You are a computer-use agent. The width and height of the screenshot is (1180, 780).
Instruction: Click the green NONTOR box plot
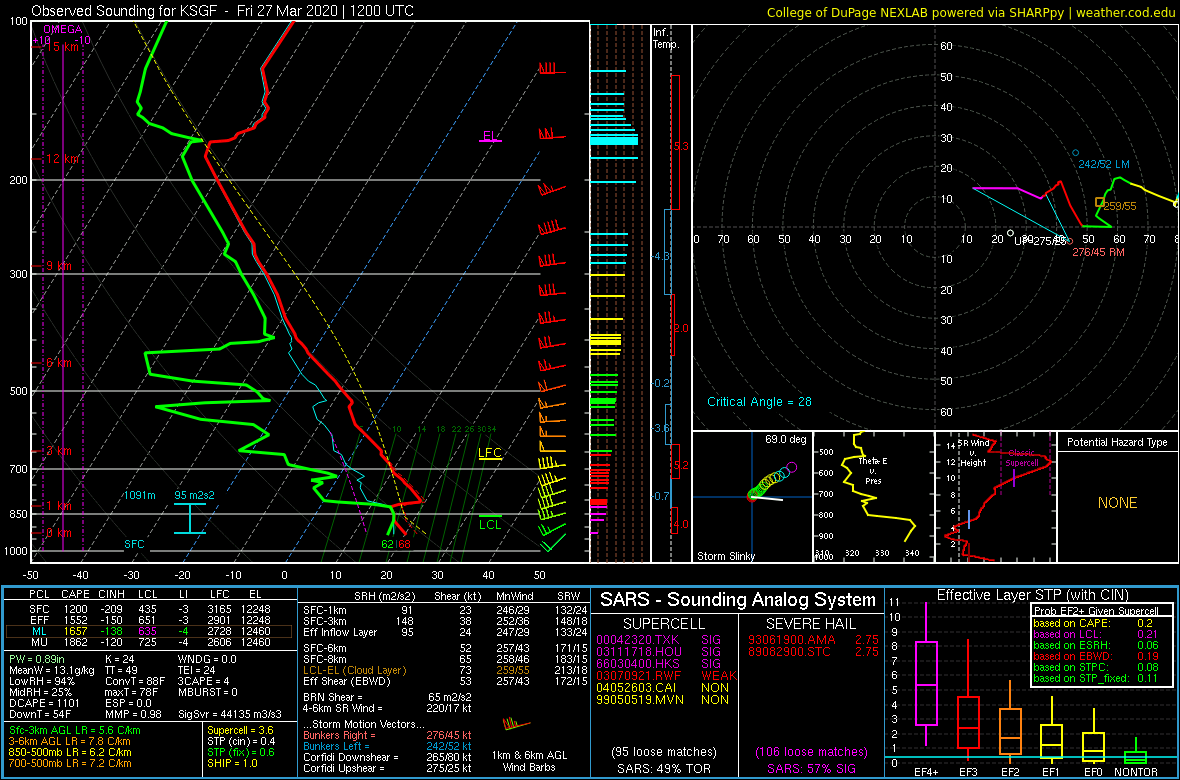click(x=1136, y=757)
